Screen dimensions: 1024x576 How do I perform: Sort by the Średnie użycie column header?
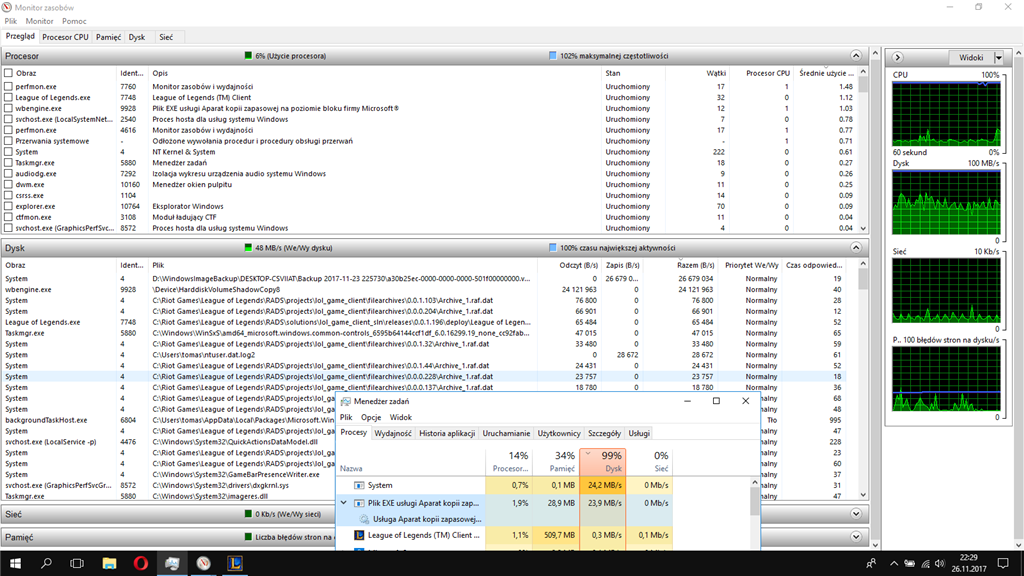coord(825,73)
